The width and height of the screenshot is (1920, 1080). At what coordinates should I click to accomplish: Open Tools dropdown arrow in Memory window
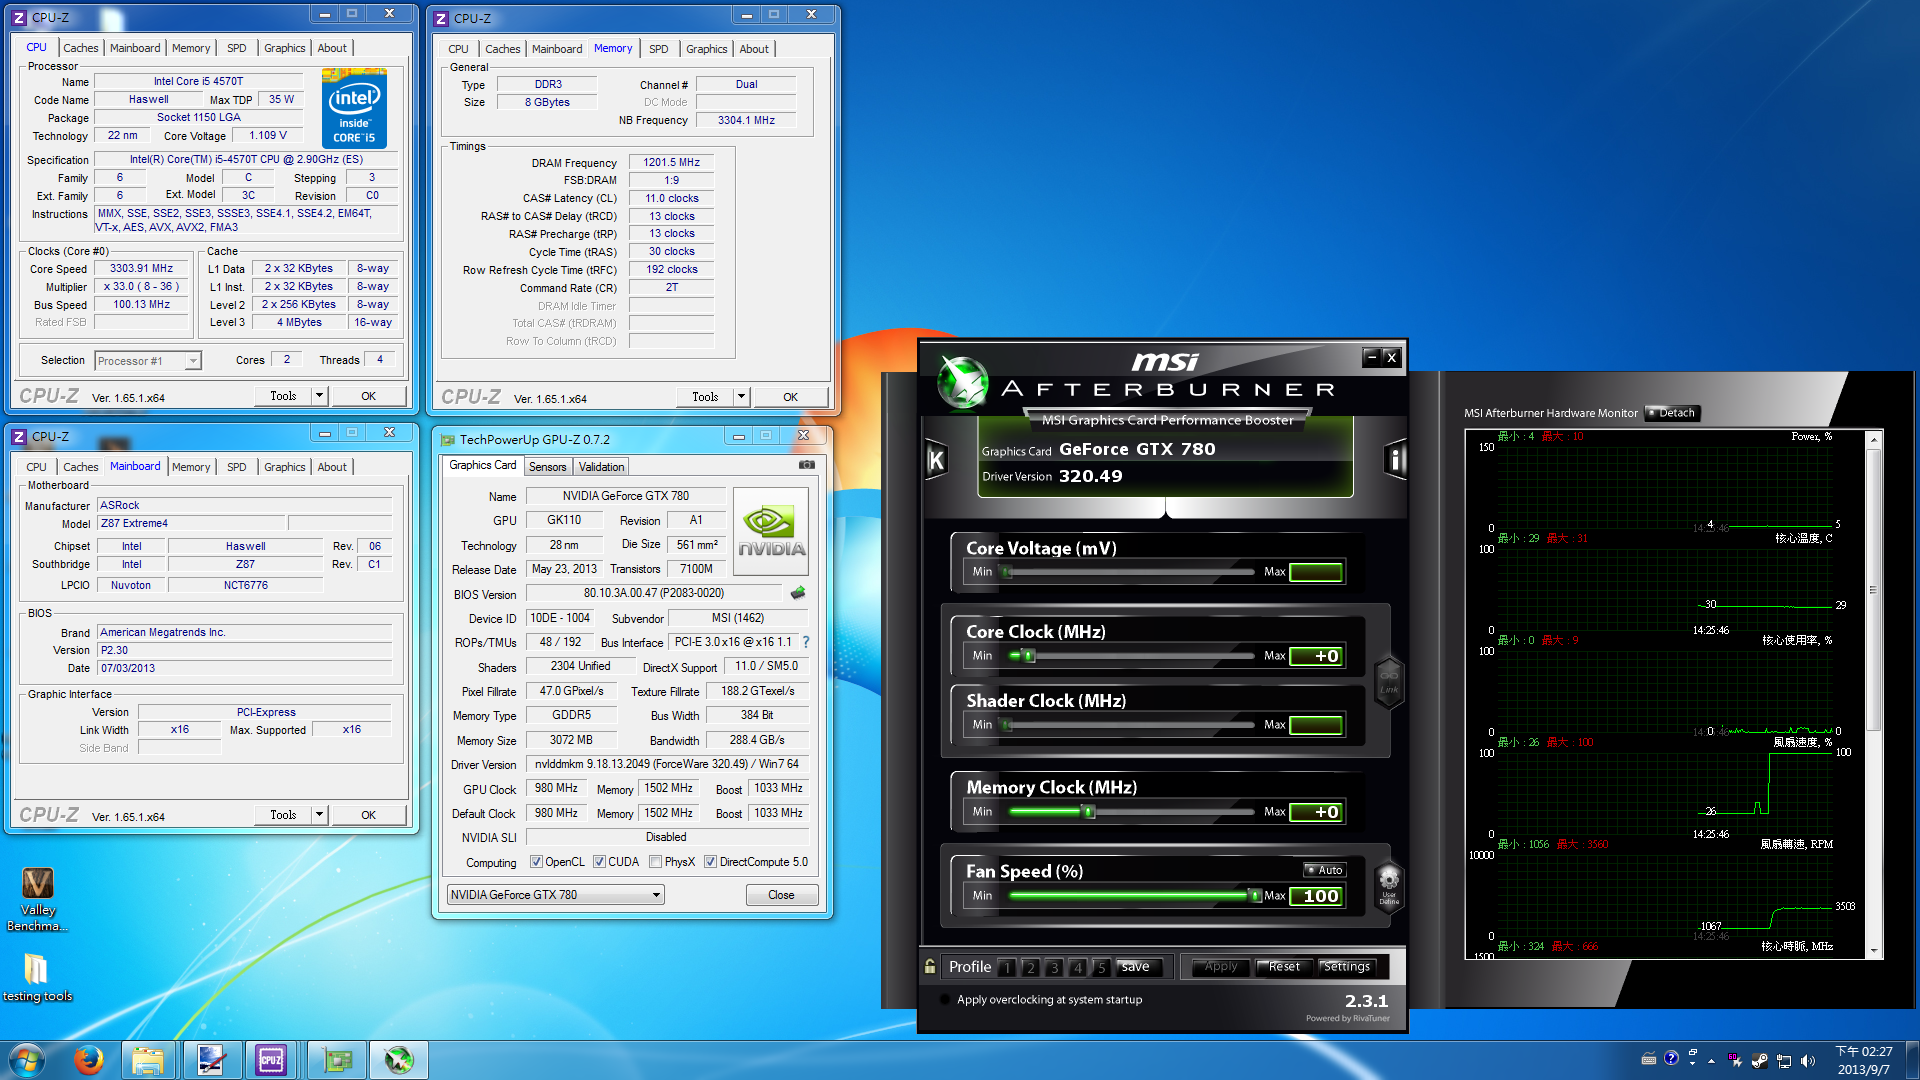point(741,397)
